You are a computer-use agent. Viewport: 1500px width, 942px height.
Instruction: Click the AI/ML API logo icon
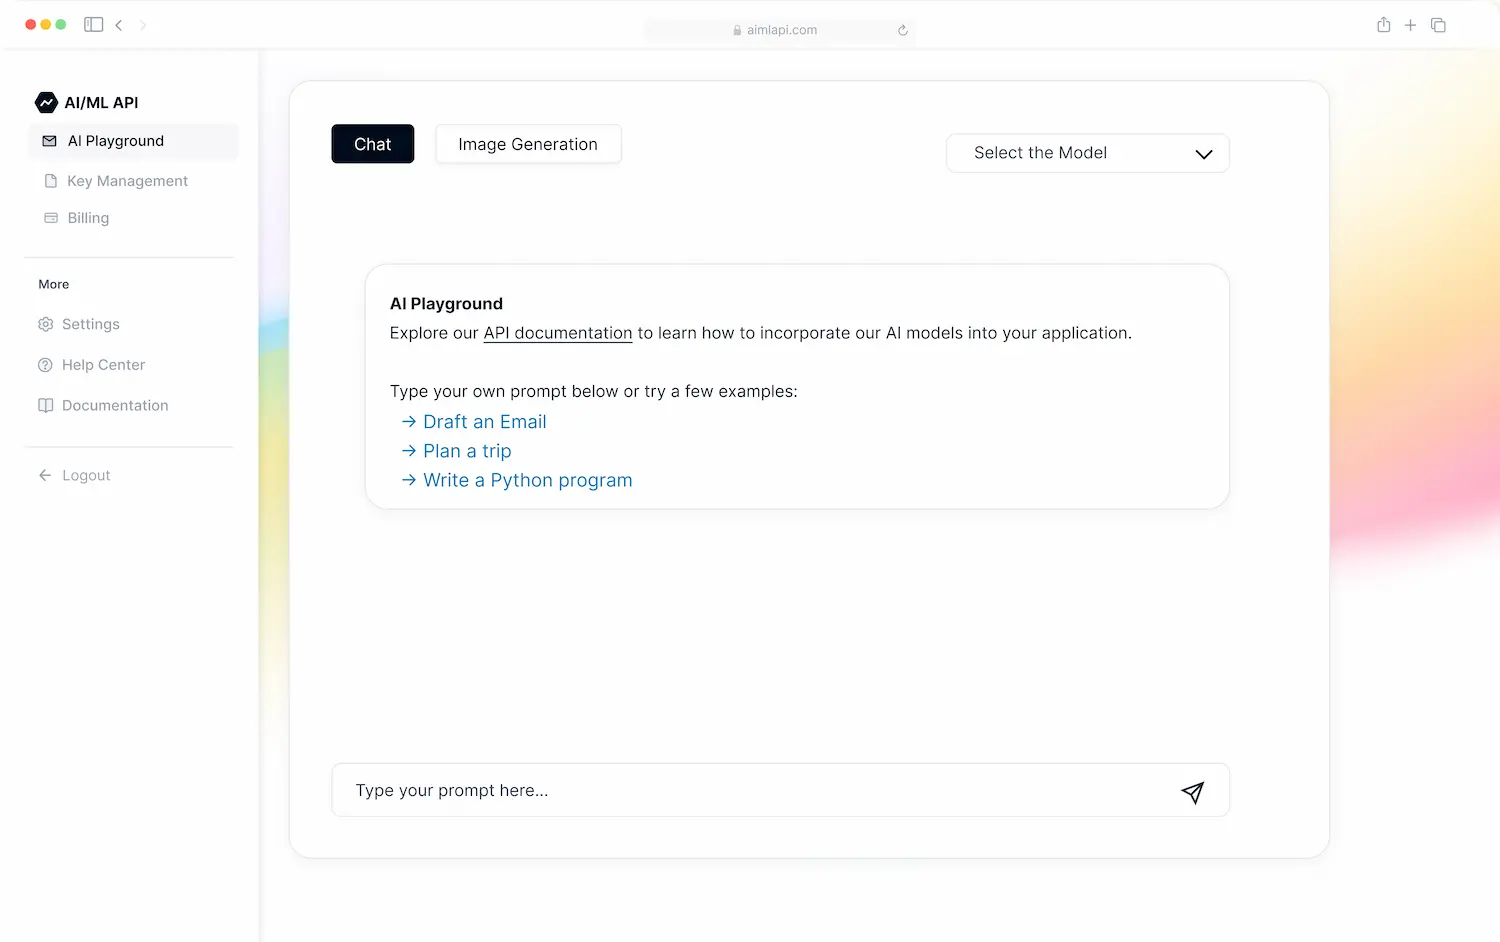(46, 102)
